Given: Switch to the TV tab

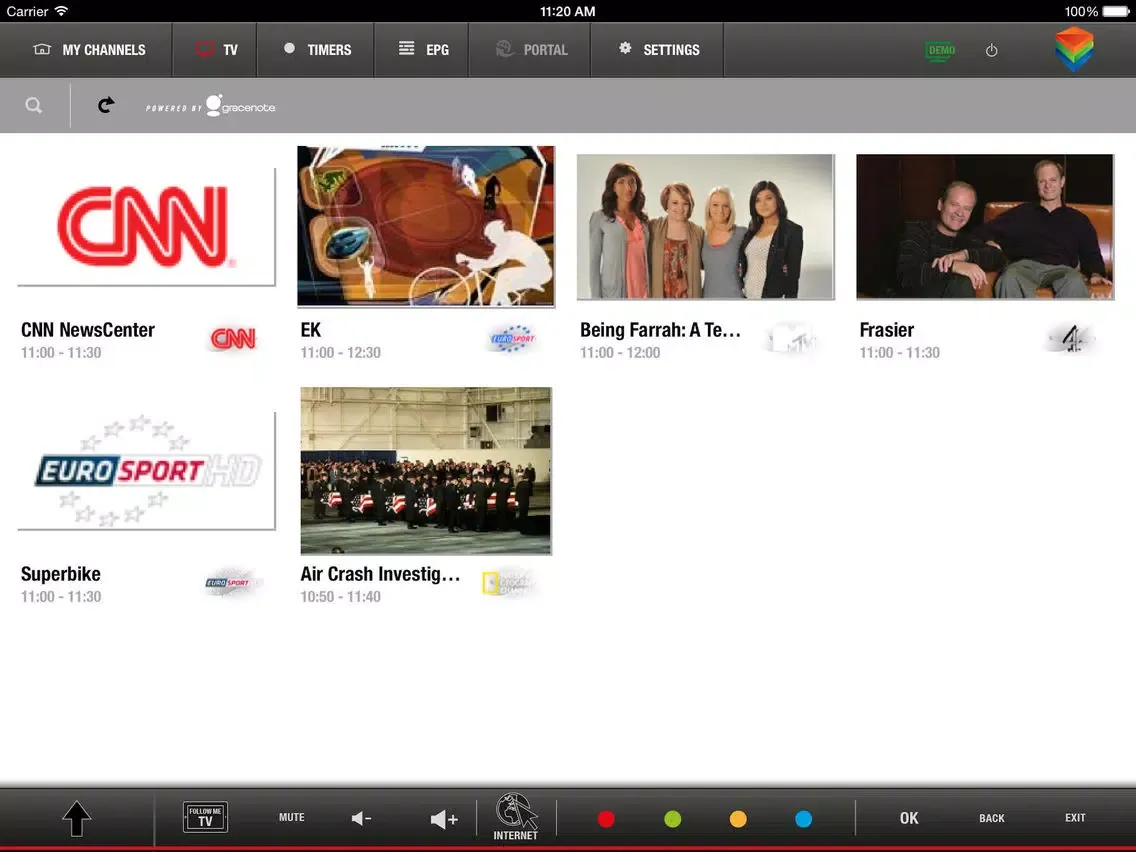Looking at the screenshot, I should point(215,49).
